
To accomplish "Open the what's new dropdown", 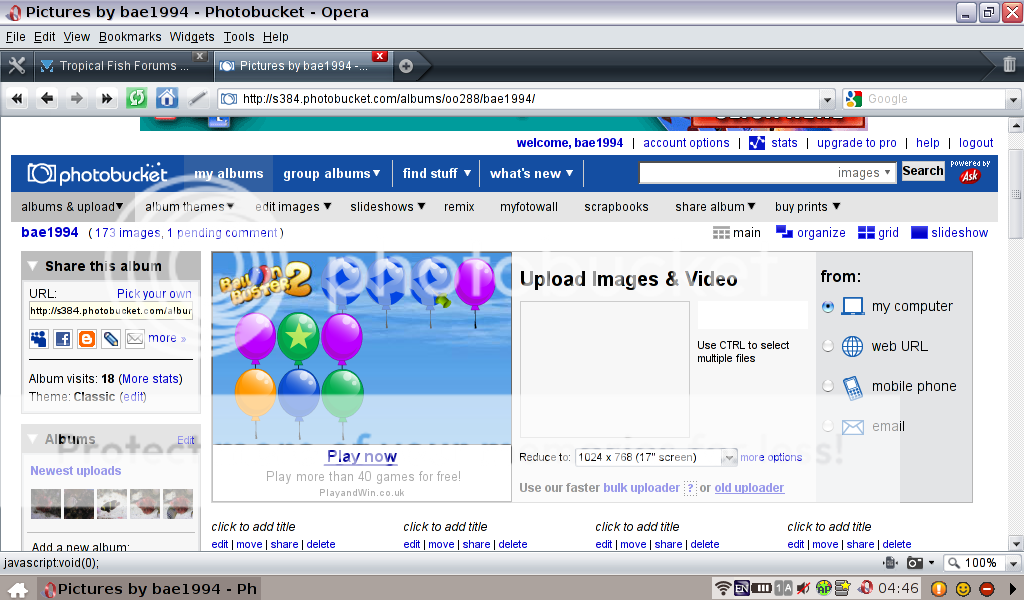I will pos(532,174).
